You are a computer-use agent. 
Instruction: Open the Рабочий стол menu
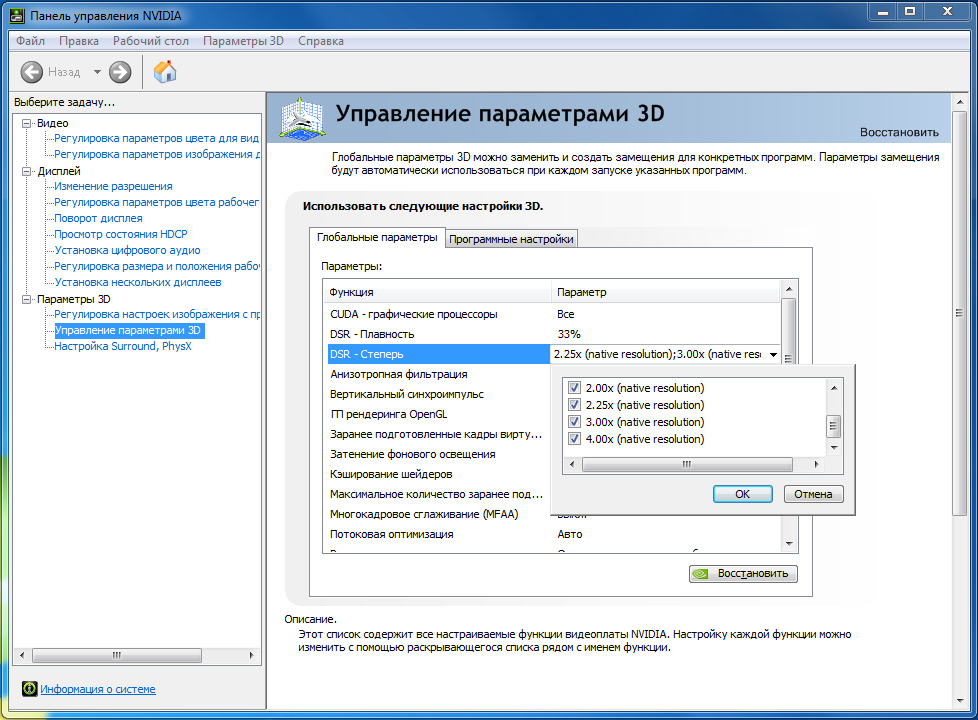pos(150,41)
